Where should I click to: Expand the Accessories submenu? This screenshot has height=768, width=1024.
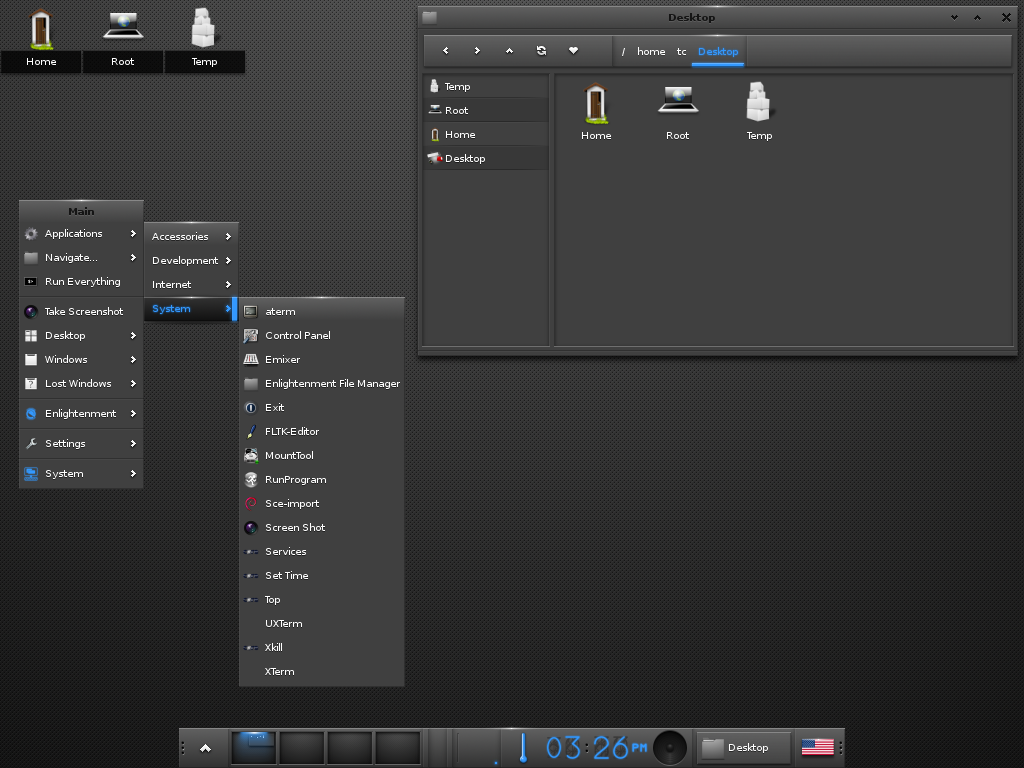pos(191,237)
